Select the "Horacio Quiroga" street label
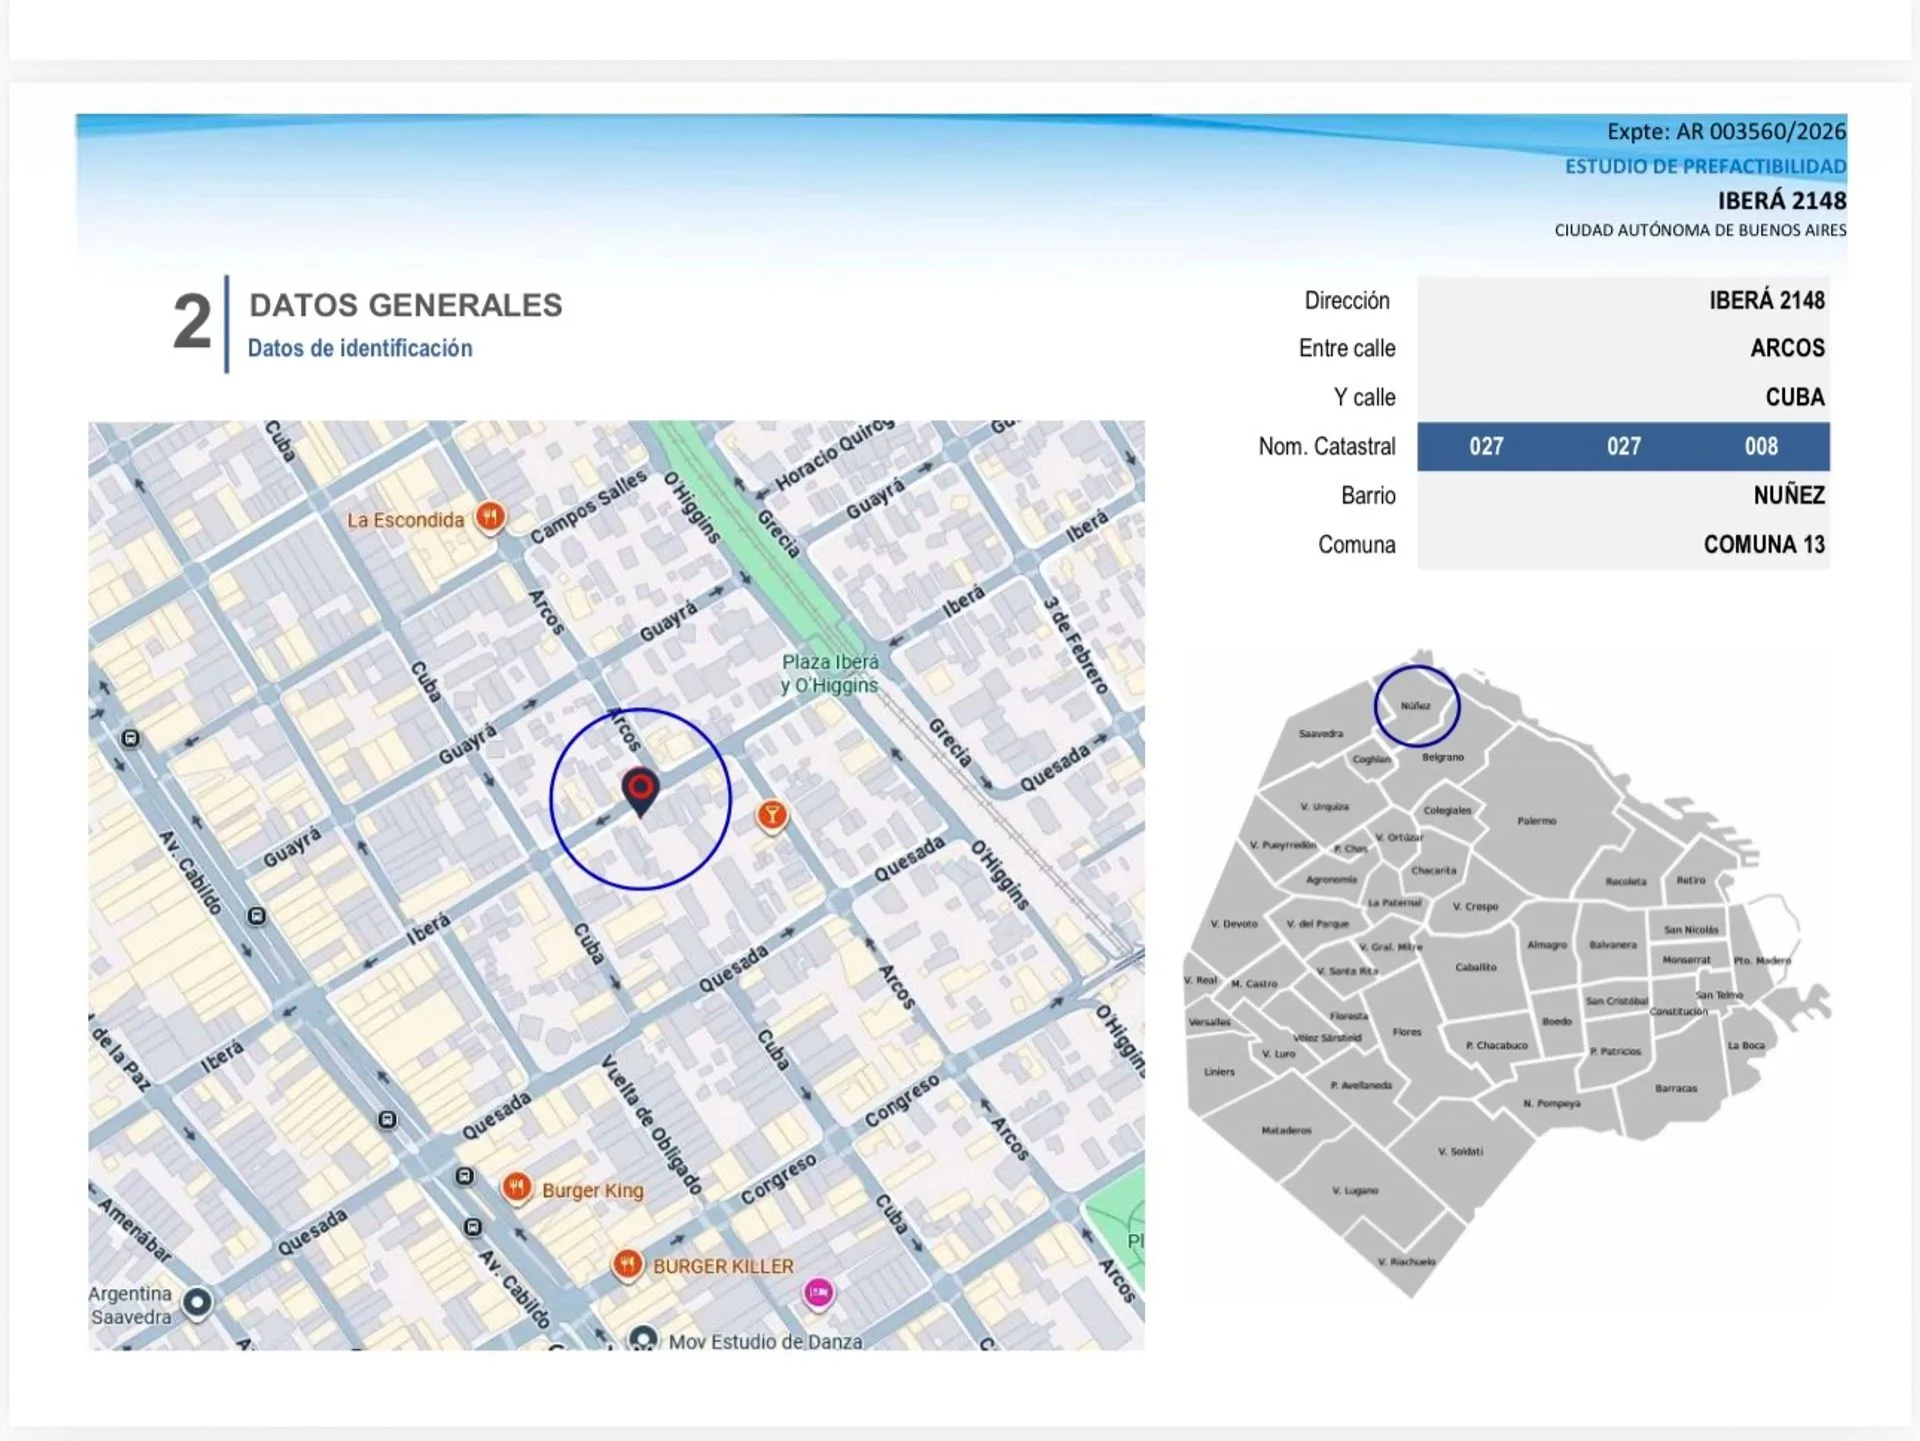The width and height of the screenshot is (1920, 1441). coord(834,455)
